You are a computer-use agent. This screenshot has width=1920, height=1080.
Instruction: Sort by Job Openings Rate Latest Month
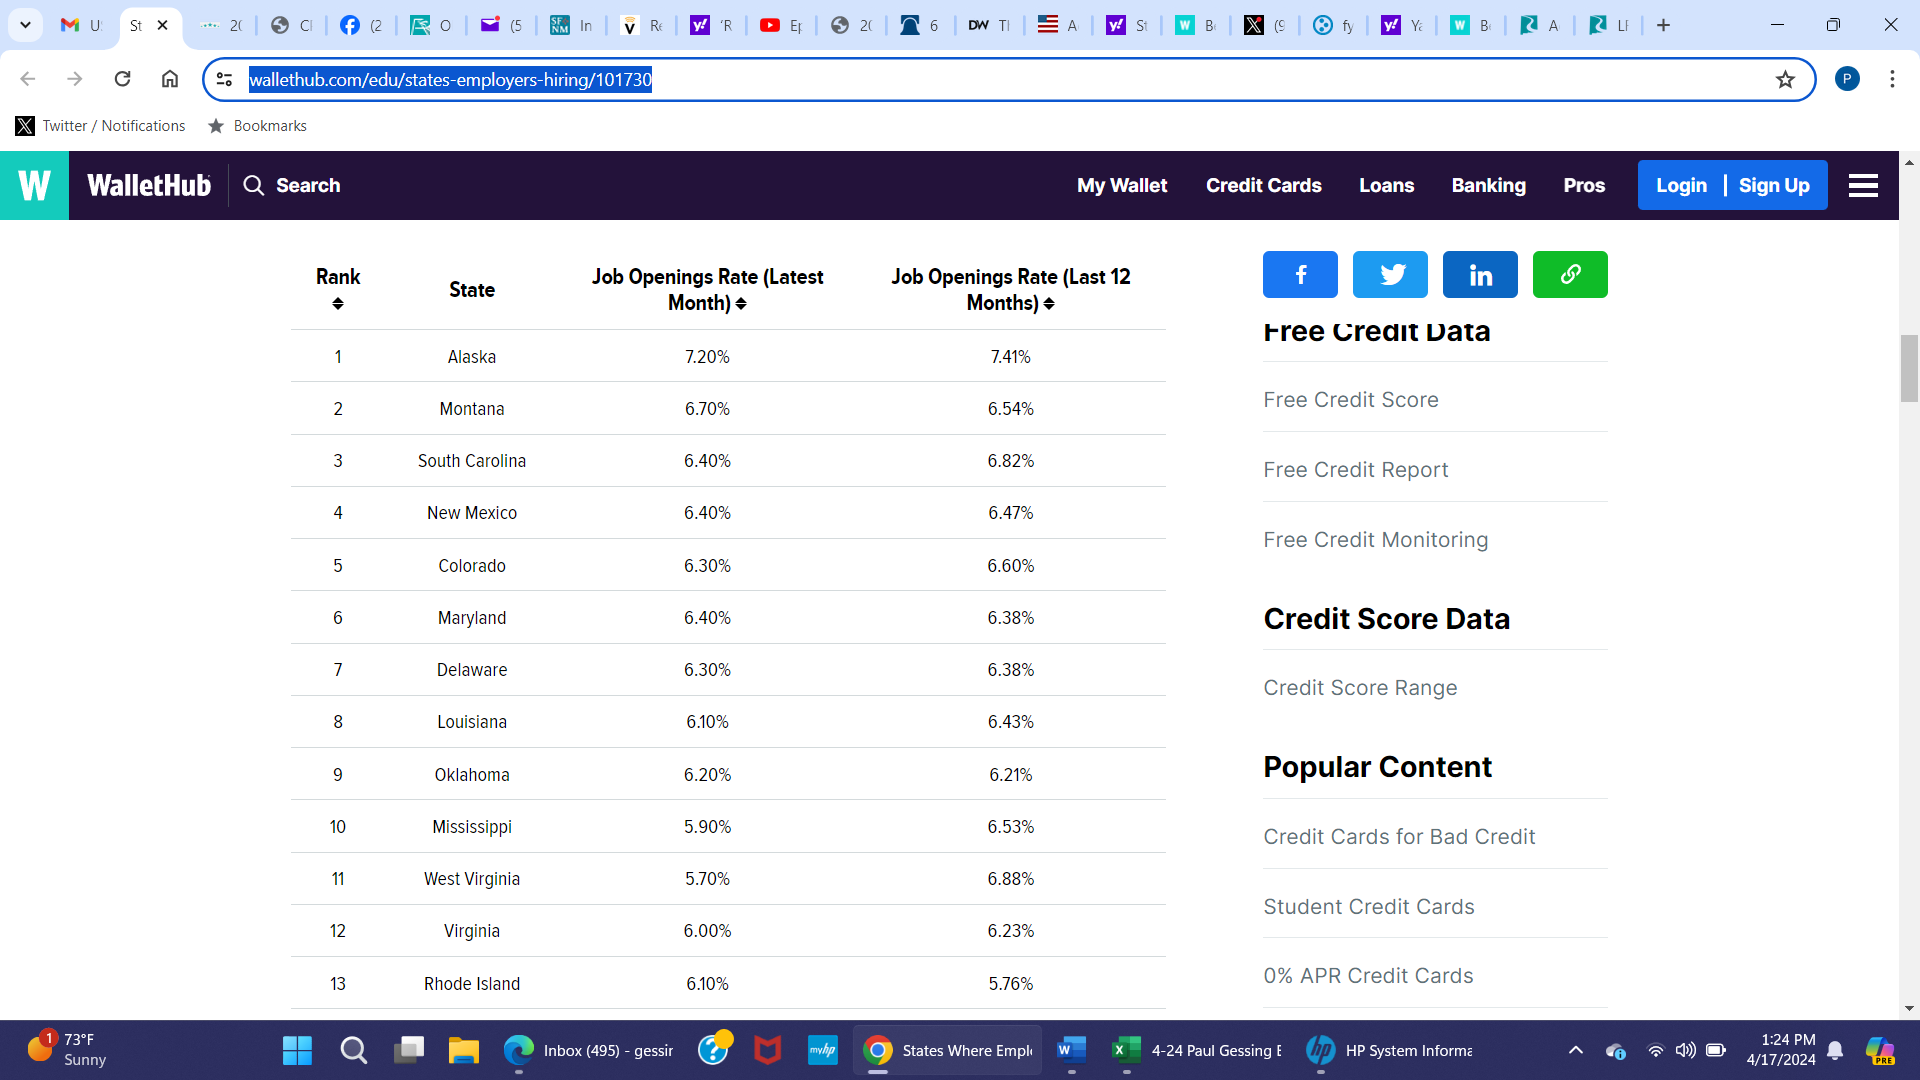click(741, 304)
